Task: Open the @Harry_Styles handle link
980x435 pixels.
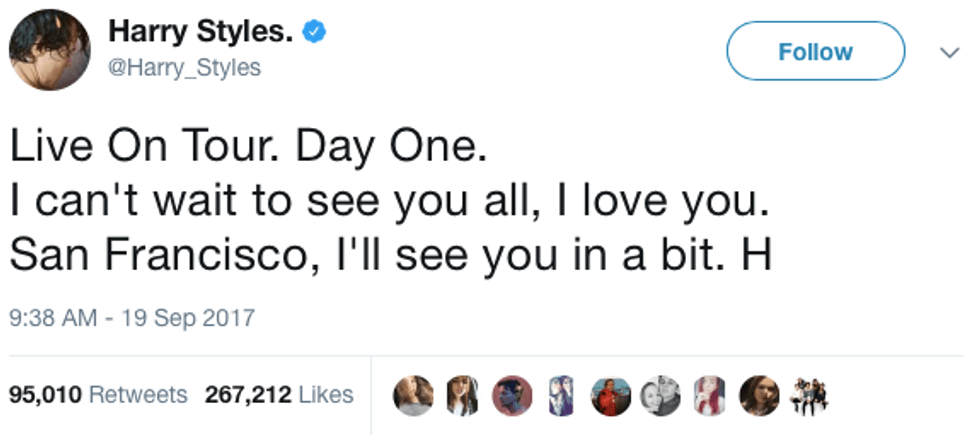Action: [184, 67]
